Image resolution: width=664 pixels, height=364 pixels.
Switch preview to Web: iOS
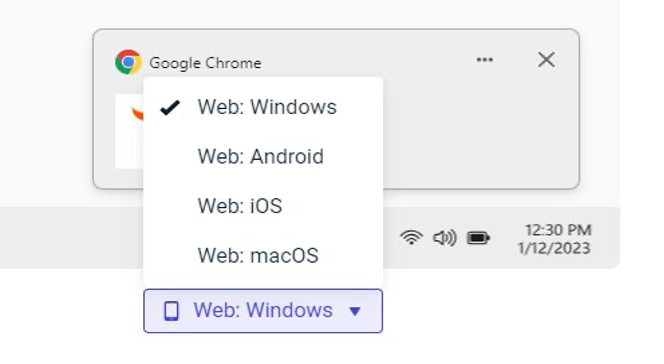263,206
